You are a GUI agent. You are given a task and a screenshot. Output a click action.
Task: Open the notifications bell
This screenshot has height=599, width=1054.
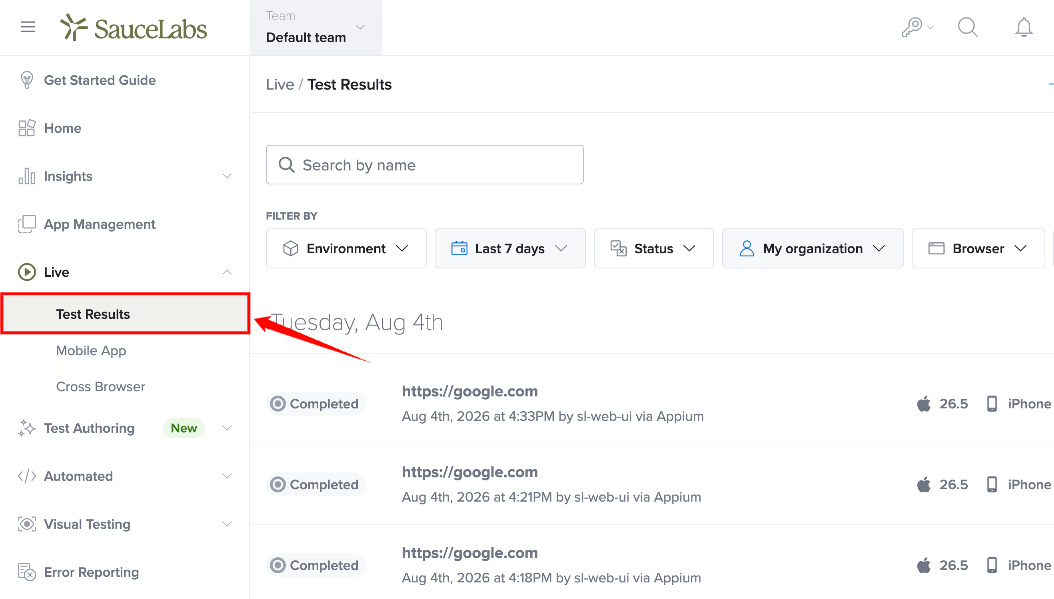1023,27
